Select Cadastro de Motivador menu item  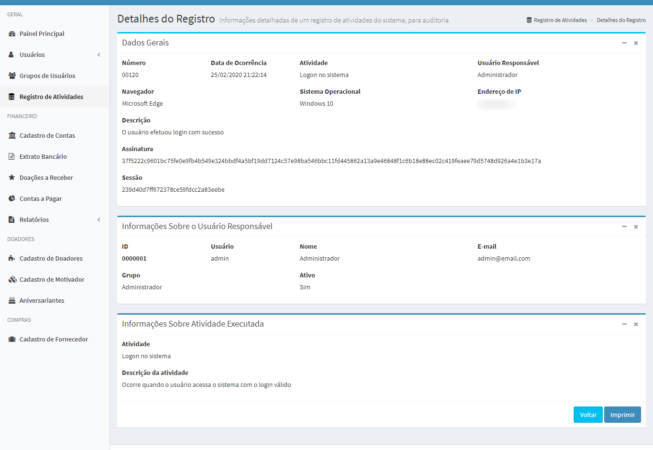(52, 279)
